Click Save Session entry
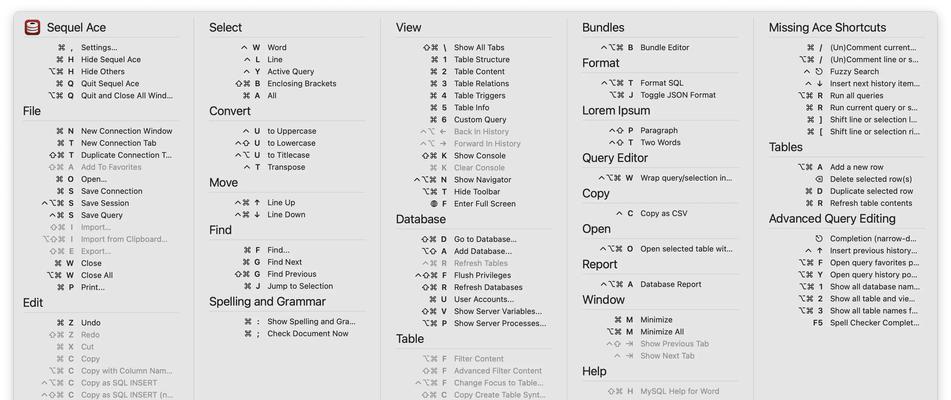 point(105,203)
